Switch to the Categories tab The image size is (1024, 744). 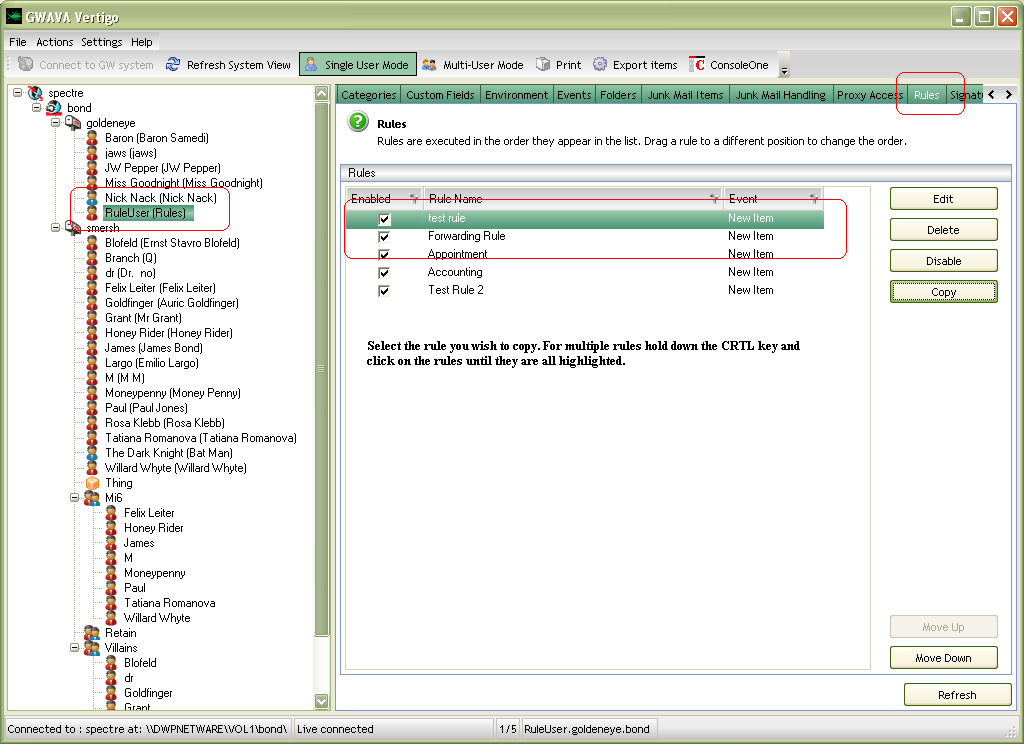[x=368, y=95]
